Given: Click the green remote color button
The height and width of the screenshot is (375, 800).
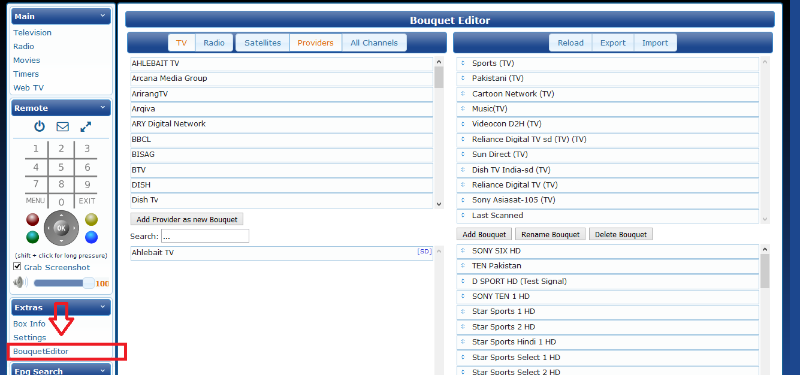Looking at the screenshot, I should [33, 237].
